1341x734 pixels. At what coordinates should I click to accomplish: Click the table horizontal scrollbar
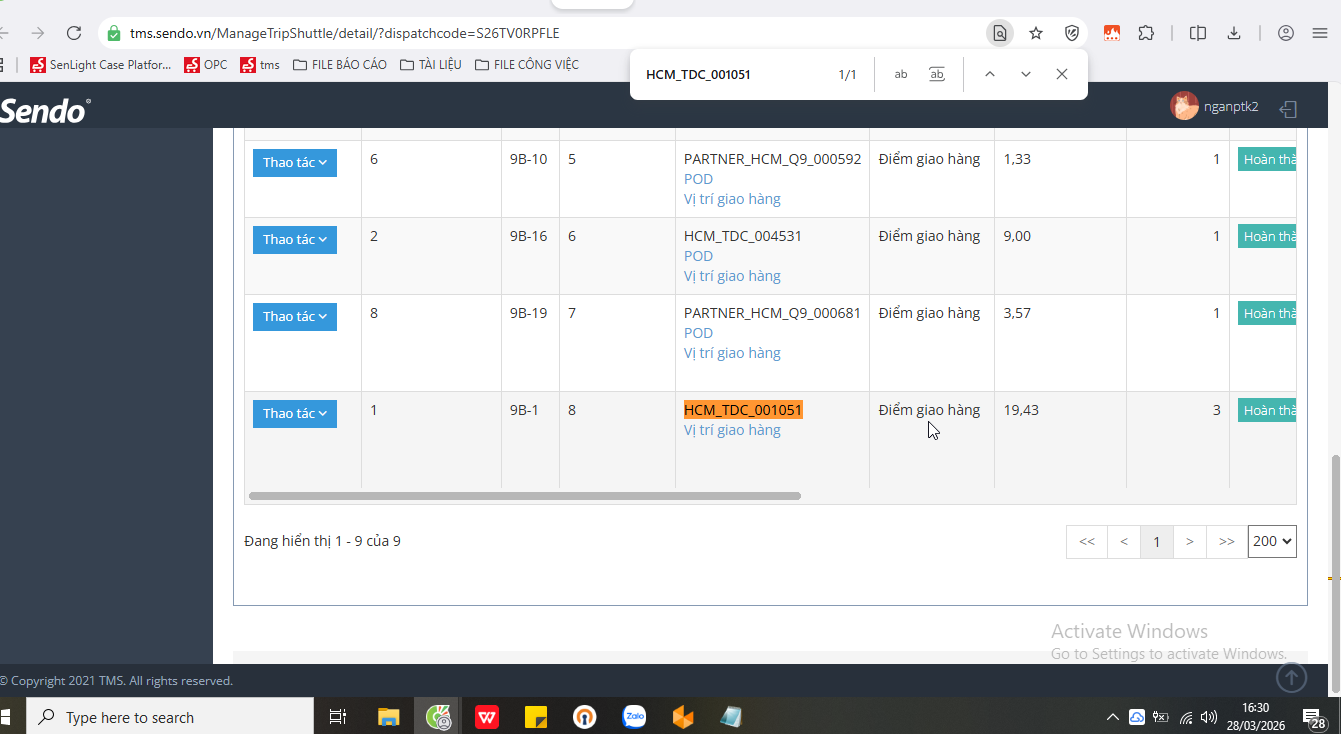click(x=525, y=496)
